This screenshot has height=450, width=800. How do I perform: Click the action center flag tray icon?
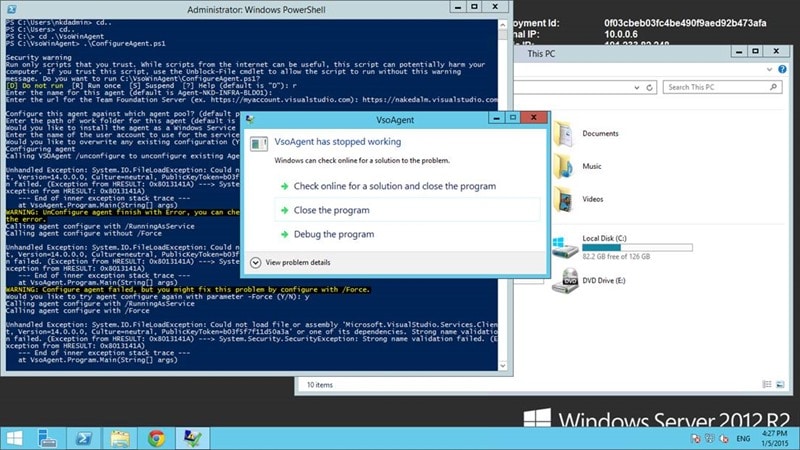point(695,438)
